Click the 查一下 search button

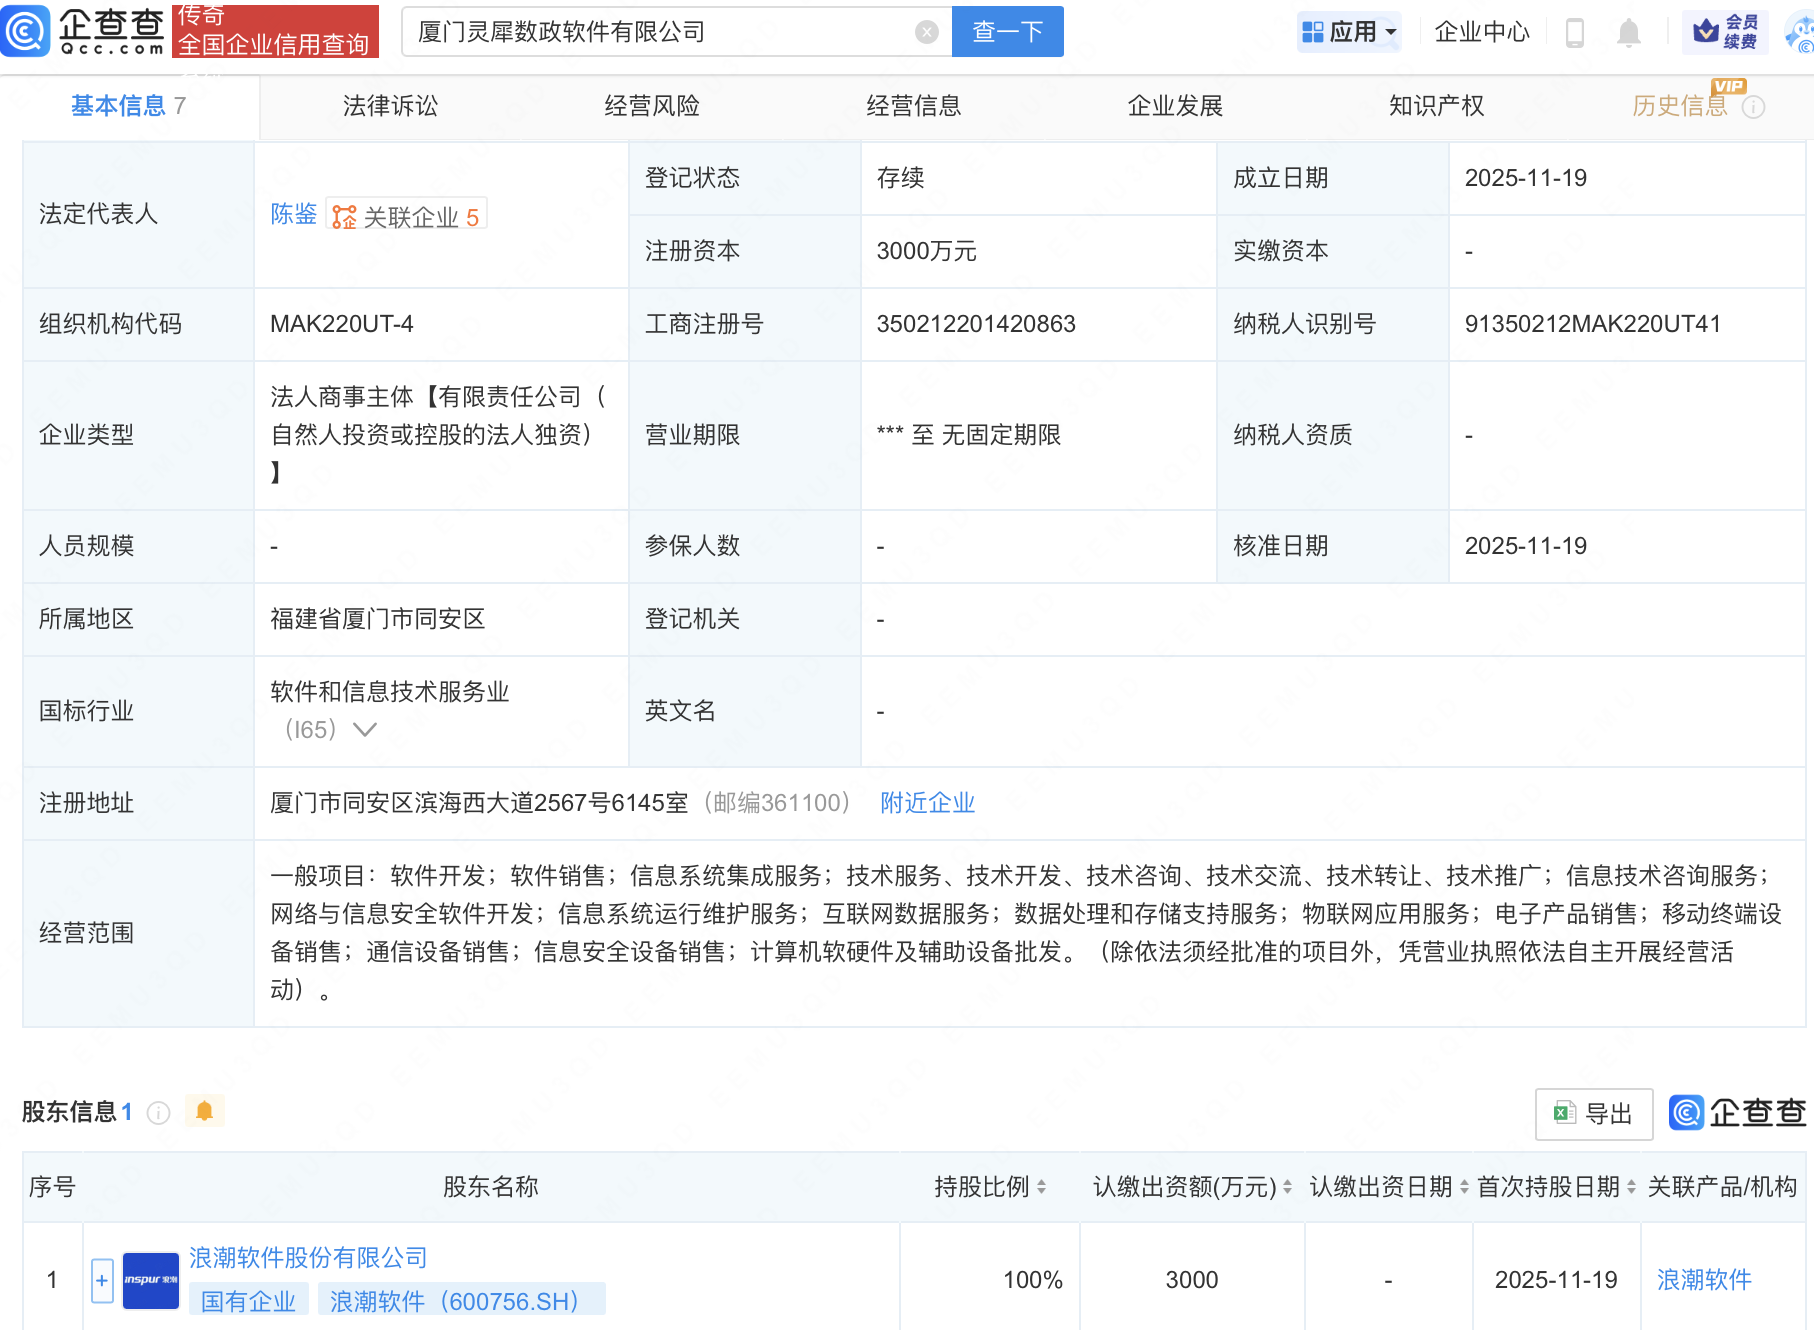click(1007, 32)
